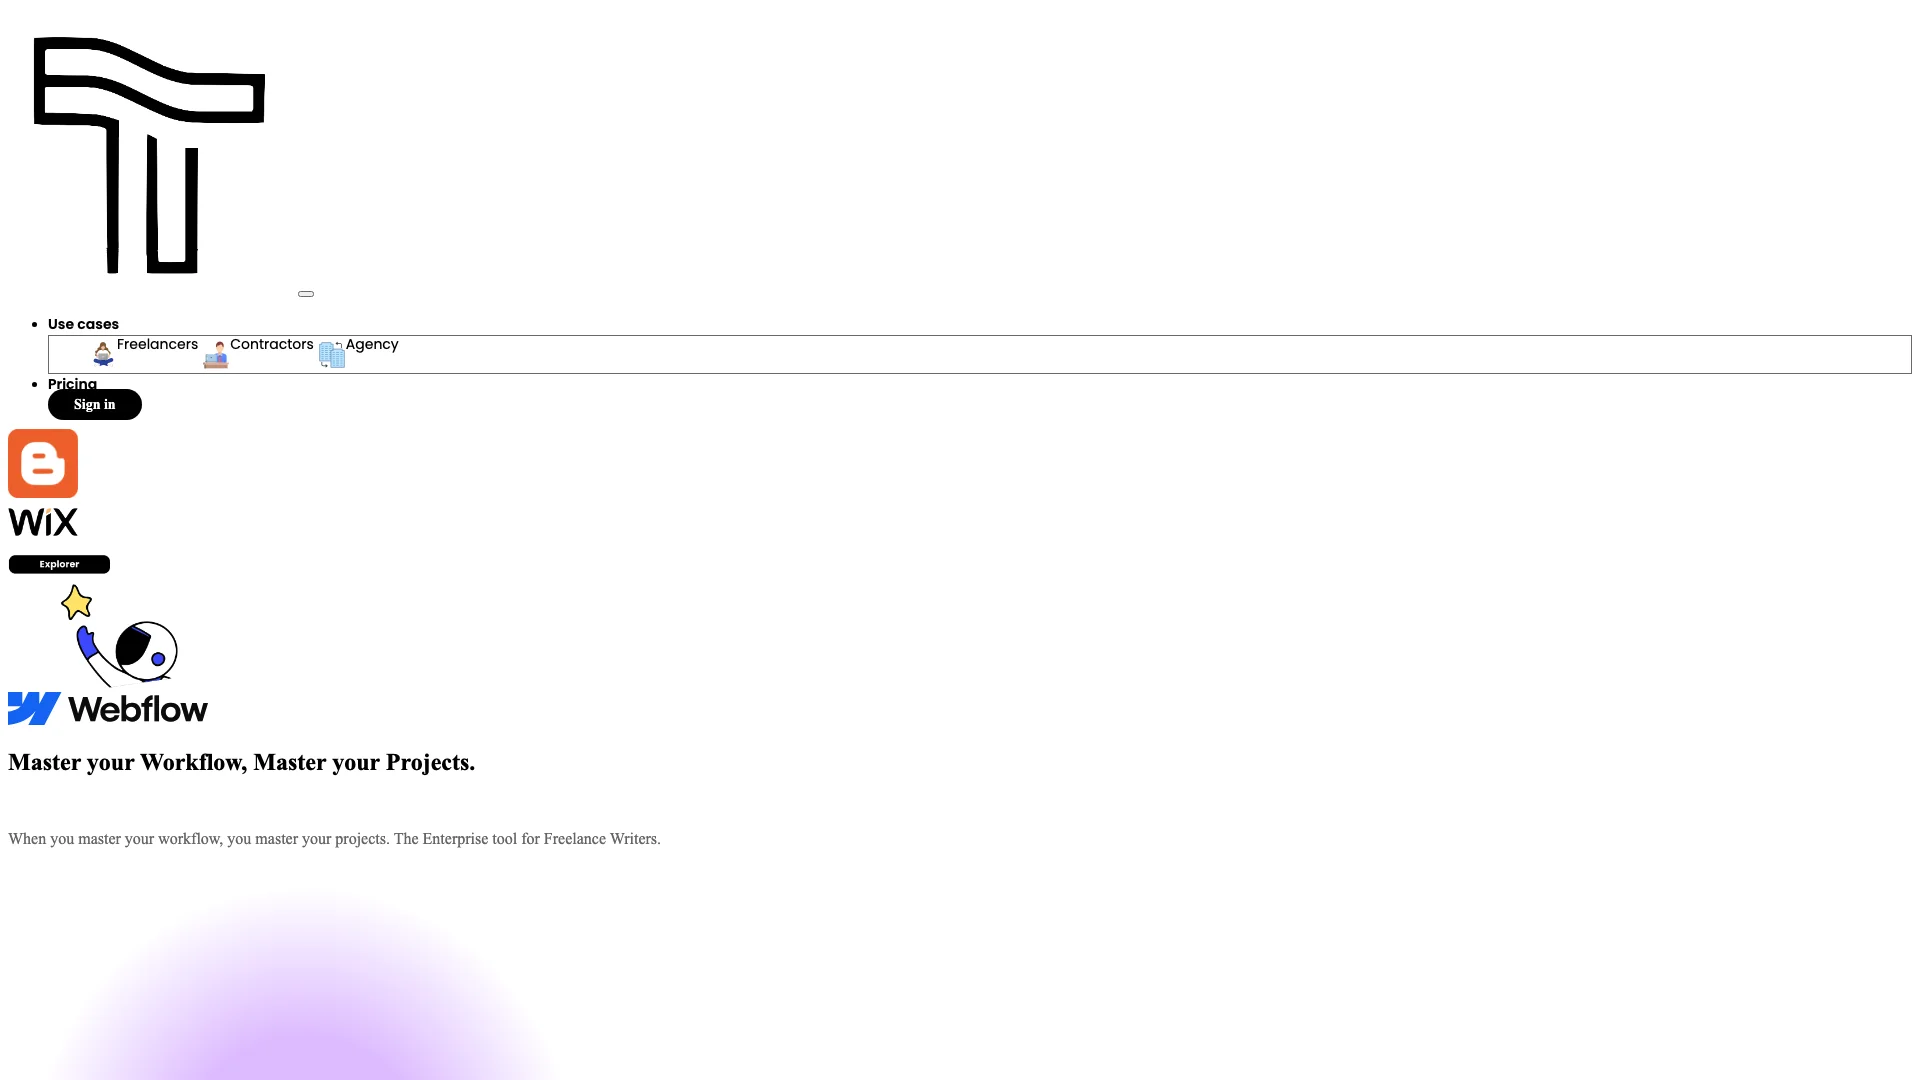Screen dimensions: 1920x1080
Task: Click the Pricing link
Action: [73, 382]
